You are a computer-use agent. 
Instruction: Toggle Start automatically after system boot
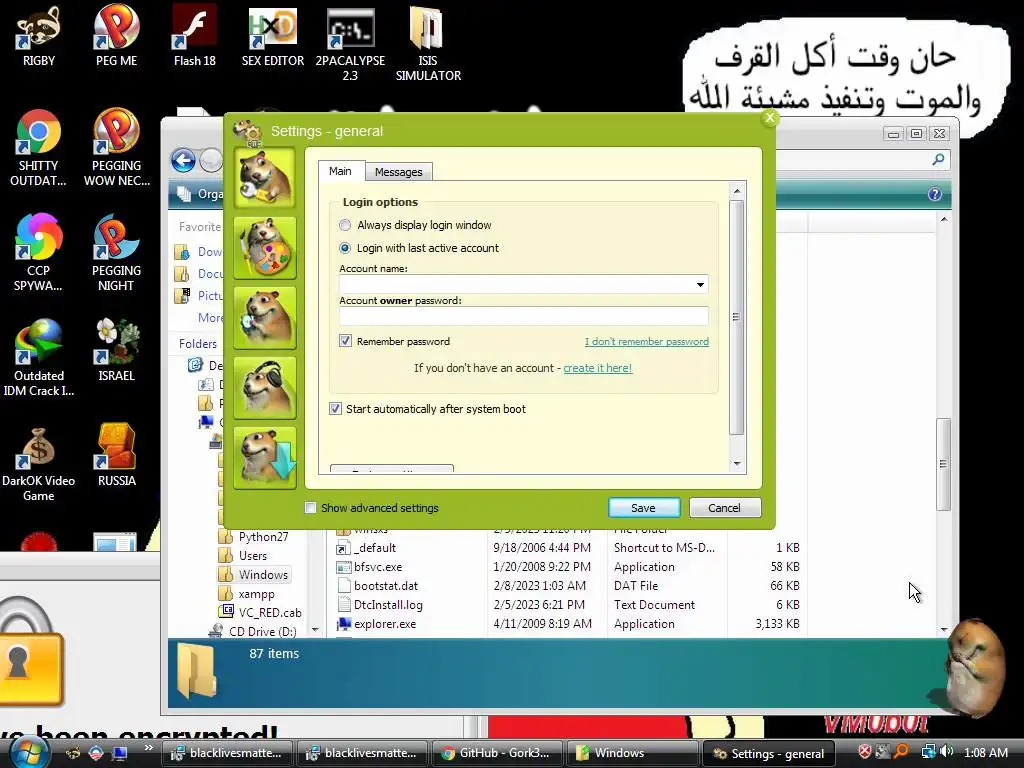(x=335, y=409)
